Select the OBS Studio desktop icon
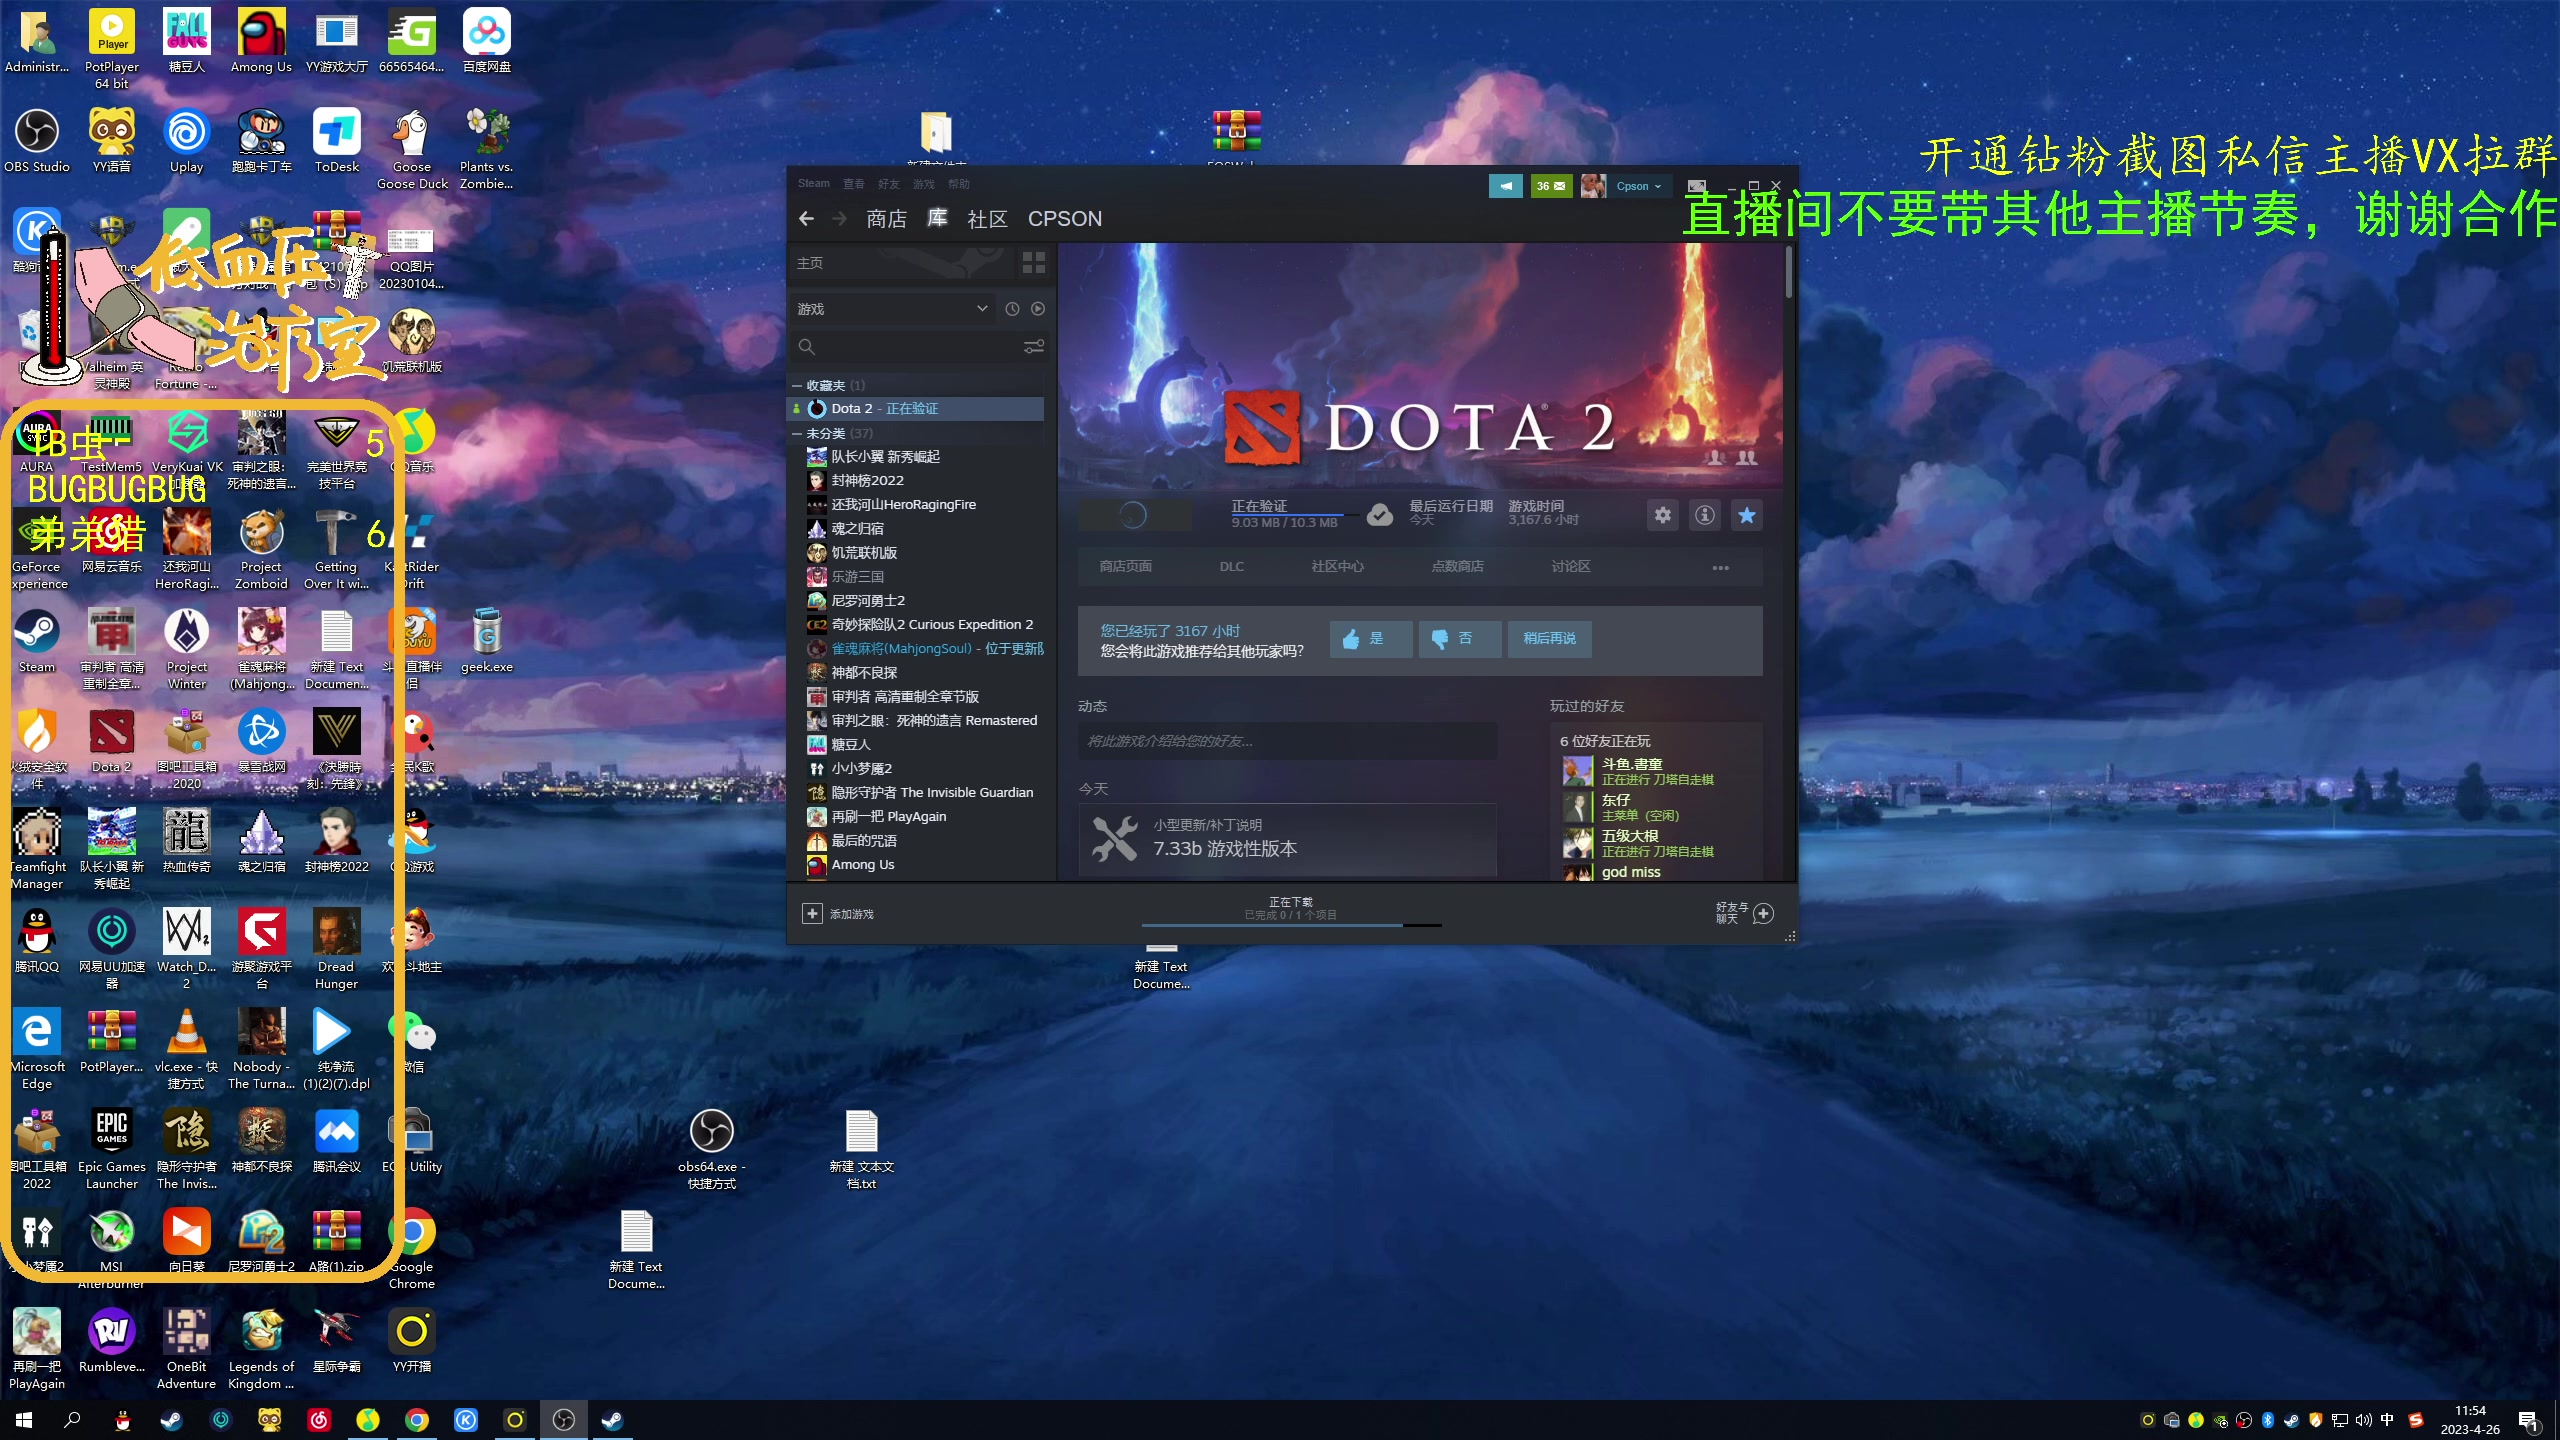The image size is (2560, 1440). (37, 142)
